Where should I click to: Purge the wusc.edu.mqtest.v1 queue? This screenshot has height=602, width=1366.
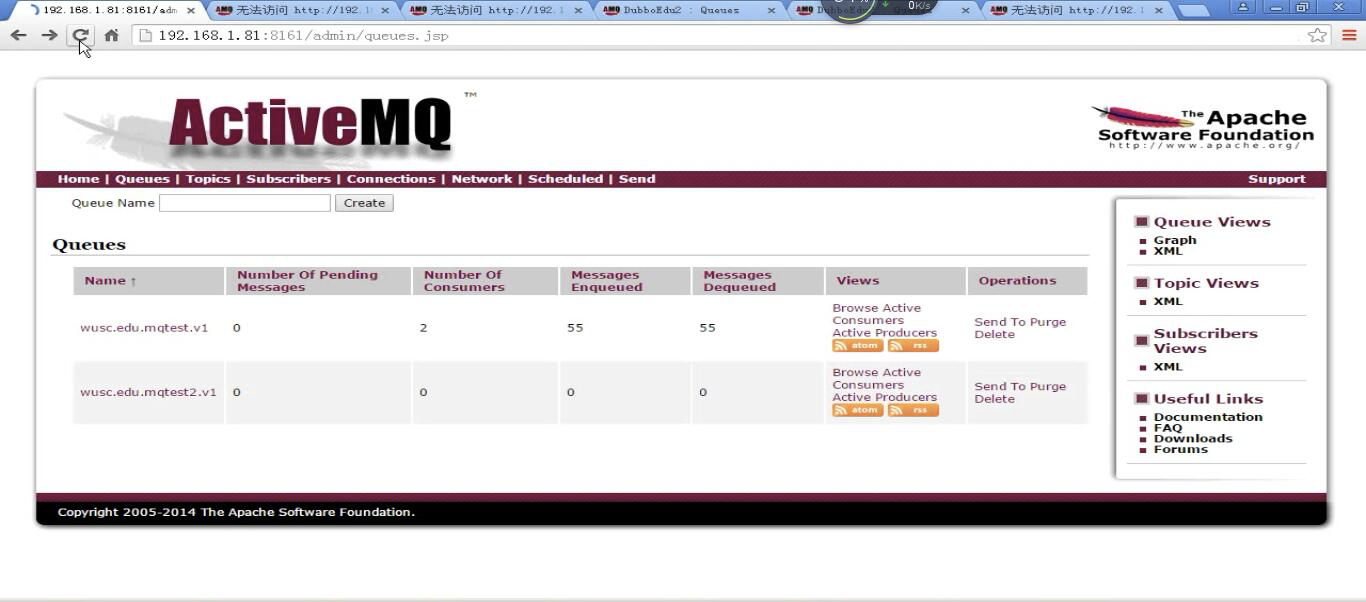(x=1048, y=322)
